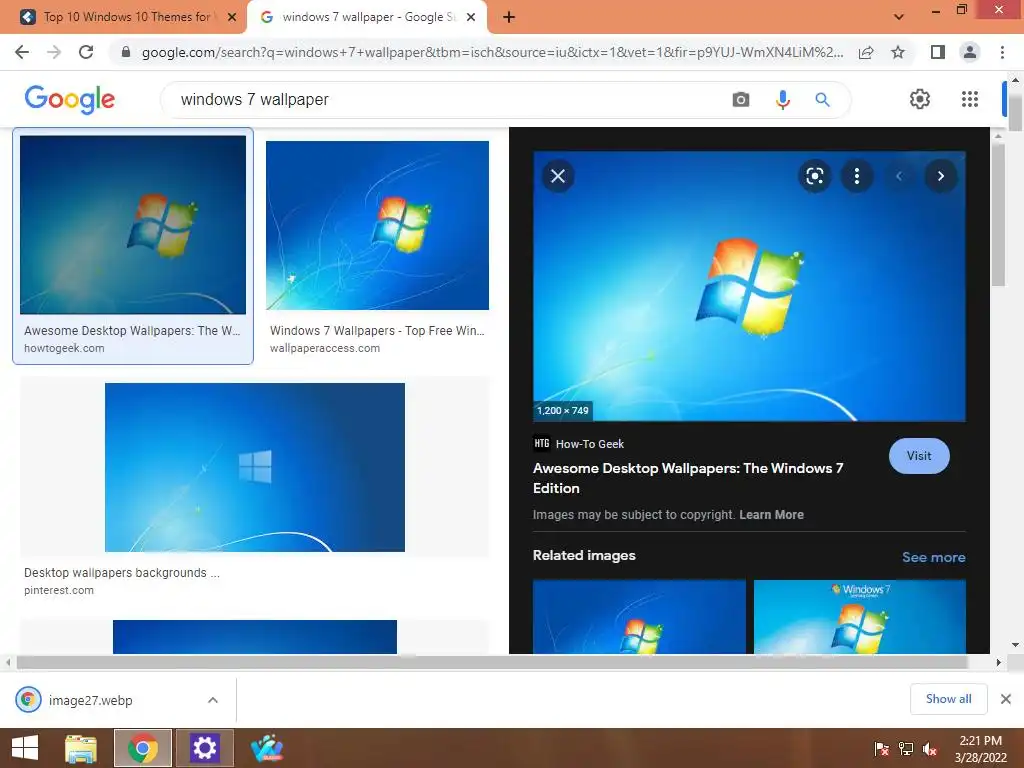Image resolution: width=1024 pixels, height=768 pixels.
Task: Click the Desktop wallpapers backgrounds caption
Action: point(121,573)
